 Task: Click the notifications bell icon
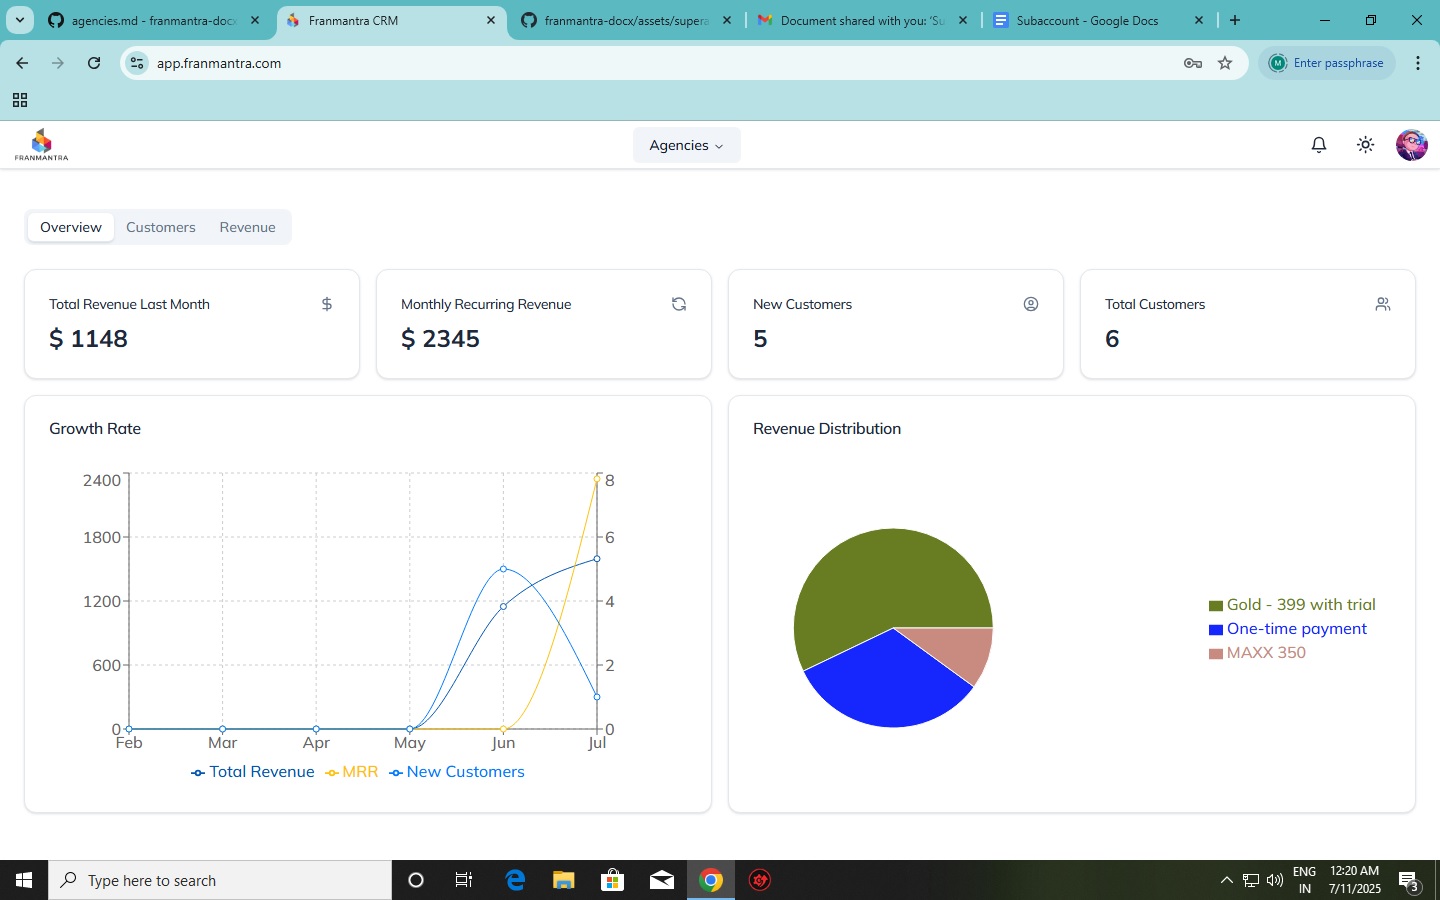click(x=1318, y=145)
